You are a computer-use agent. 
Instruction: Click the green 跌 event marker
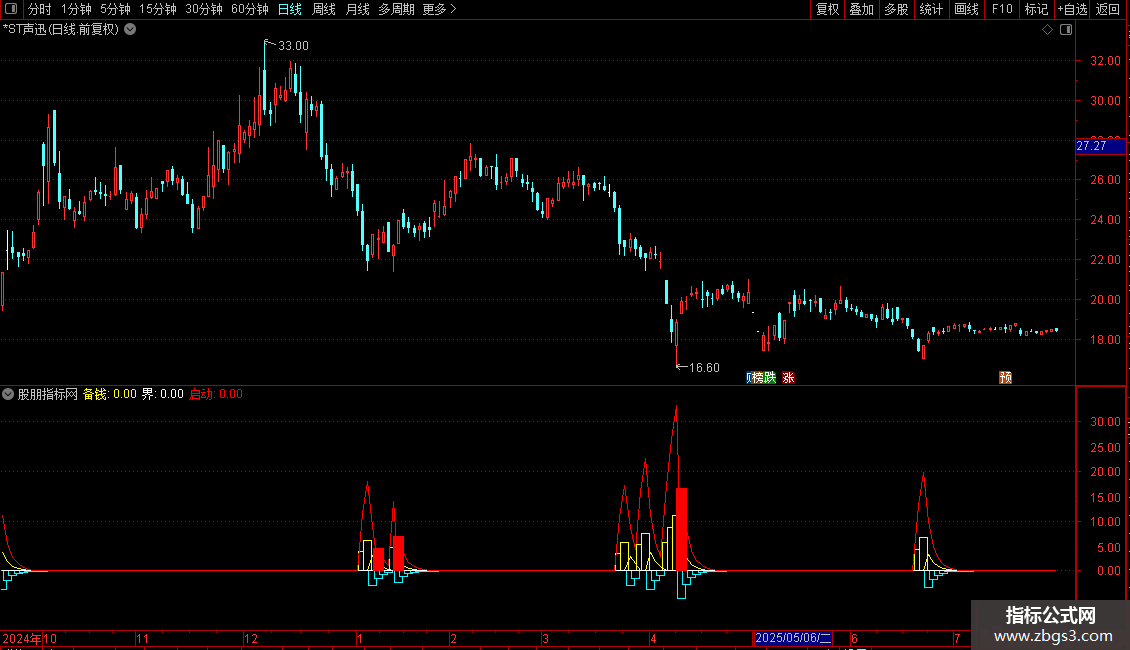[770, 378]
